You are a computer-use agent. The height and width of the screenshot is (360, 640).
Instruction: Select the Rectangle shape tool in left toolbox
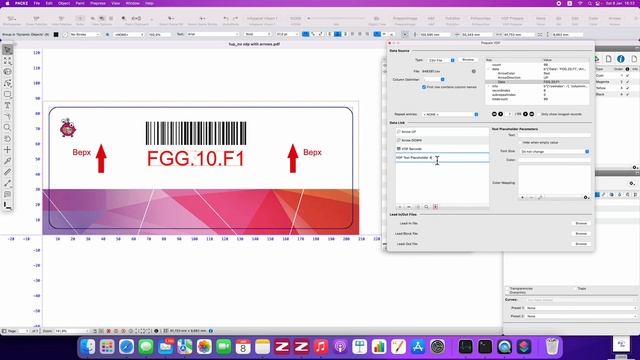(7, 94)
